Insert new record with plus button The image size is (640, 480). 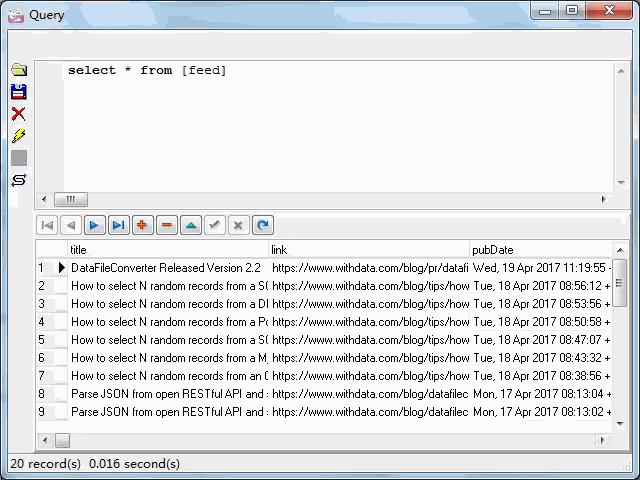[x=142, y=225]
